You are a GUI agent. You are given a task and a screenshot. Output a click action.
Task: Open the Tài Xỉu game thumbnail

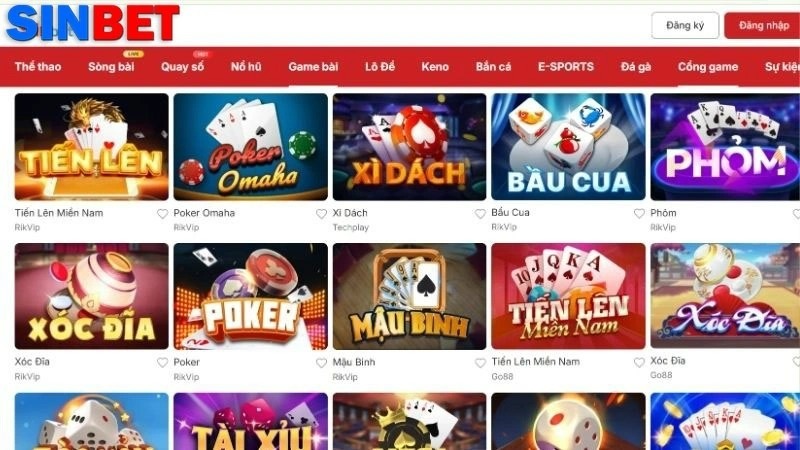pyautogui.click(x=251, y=421)
